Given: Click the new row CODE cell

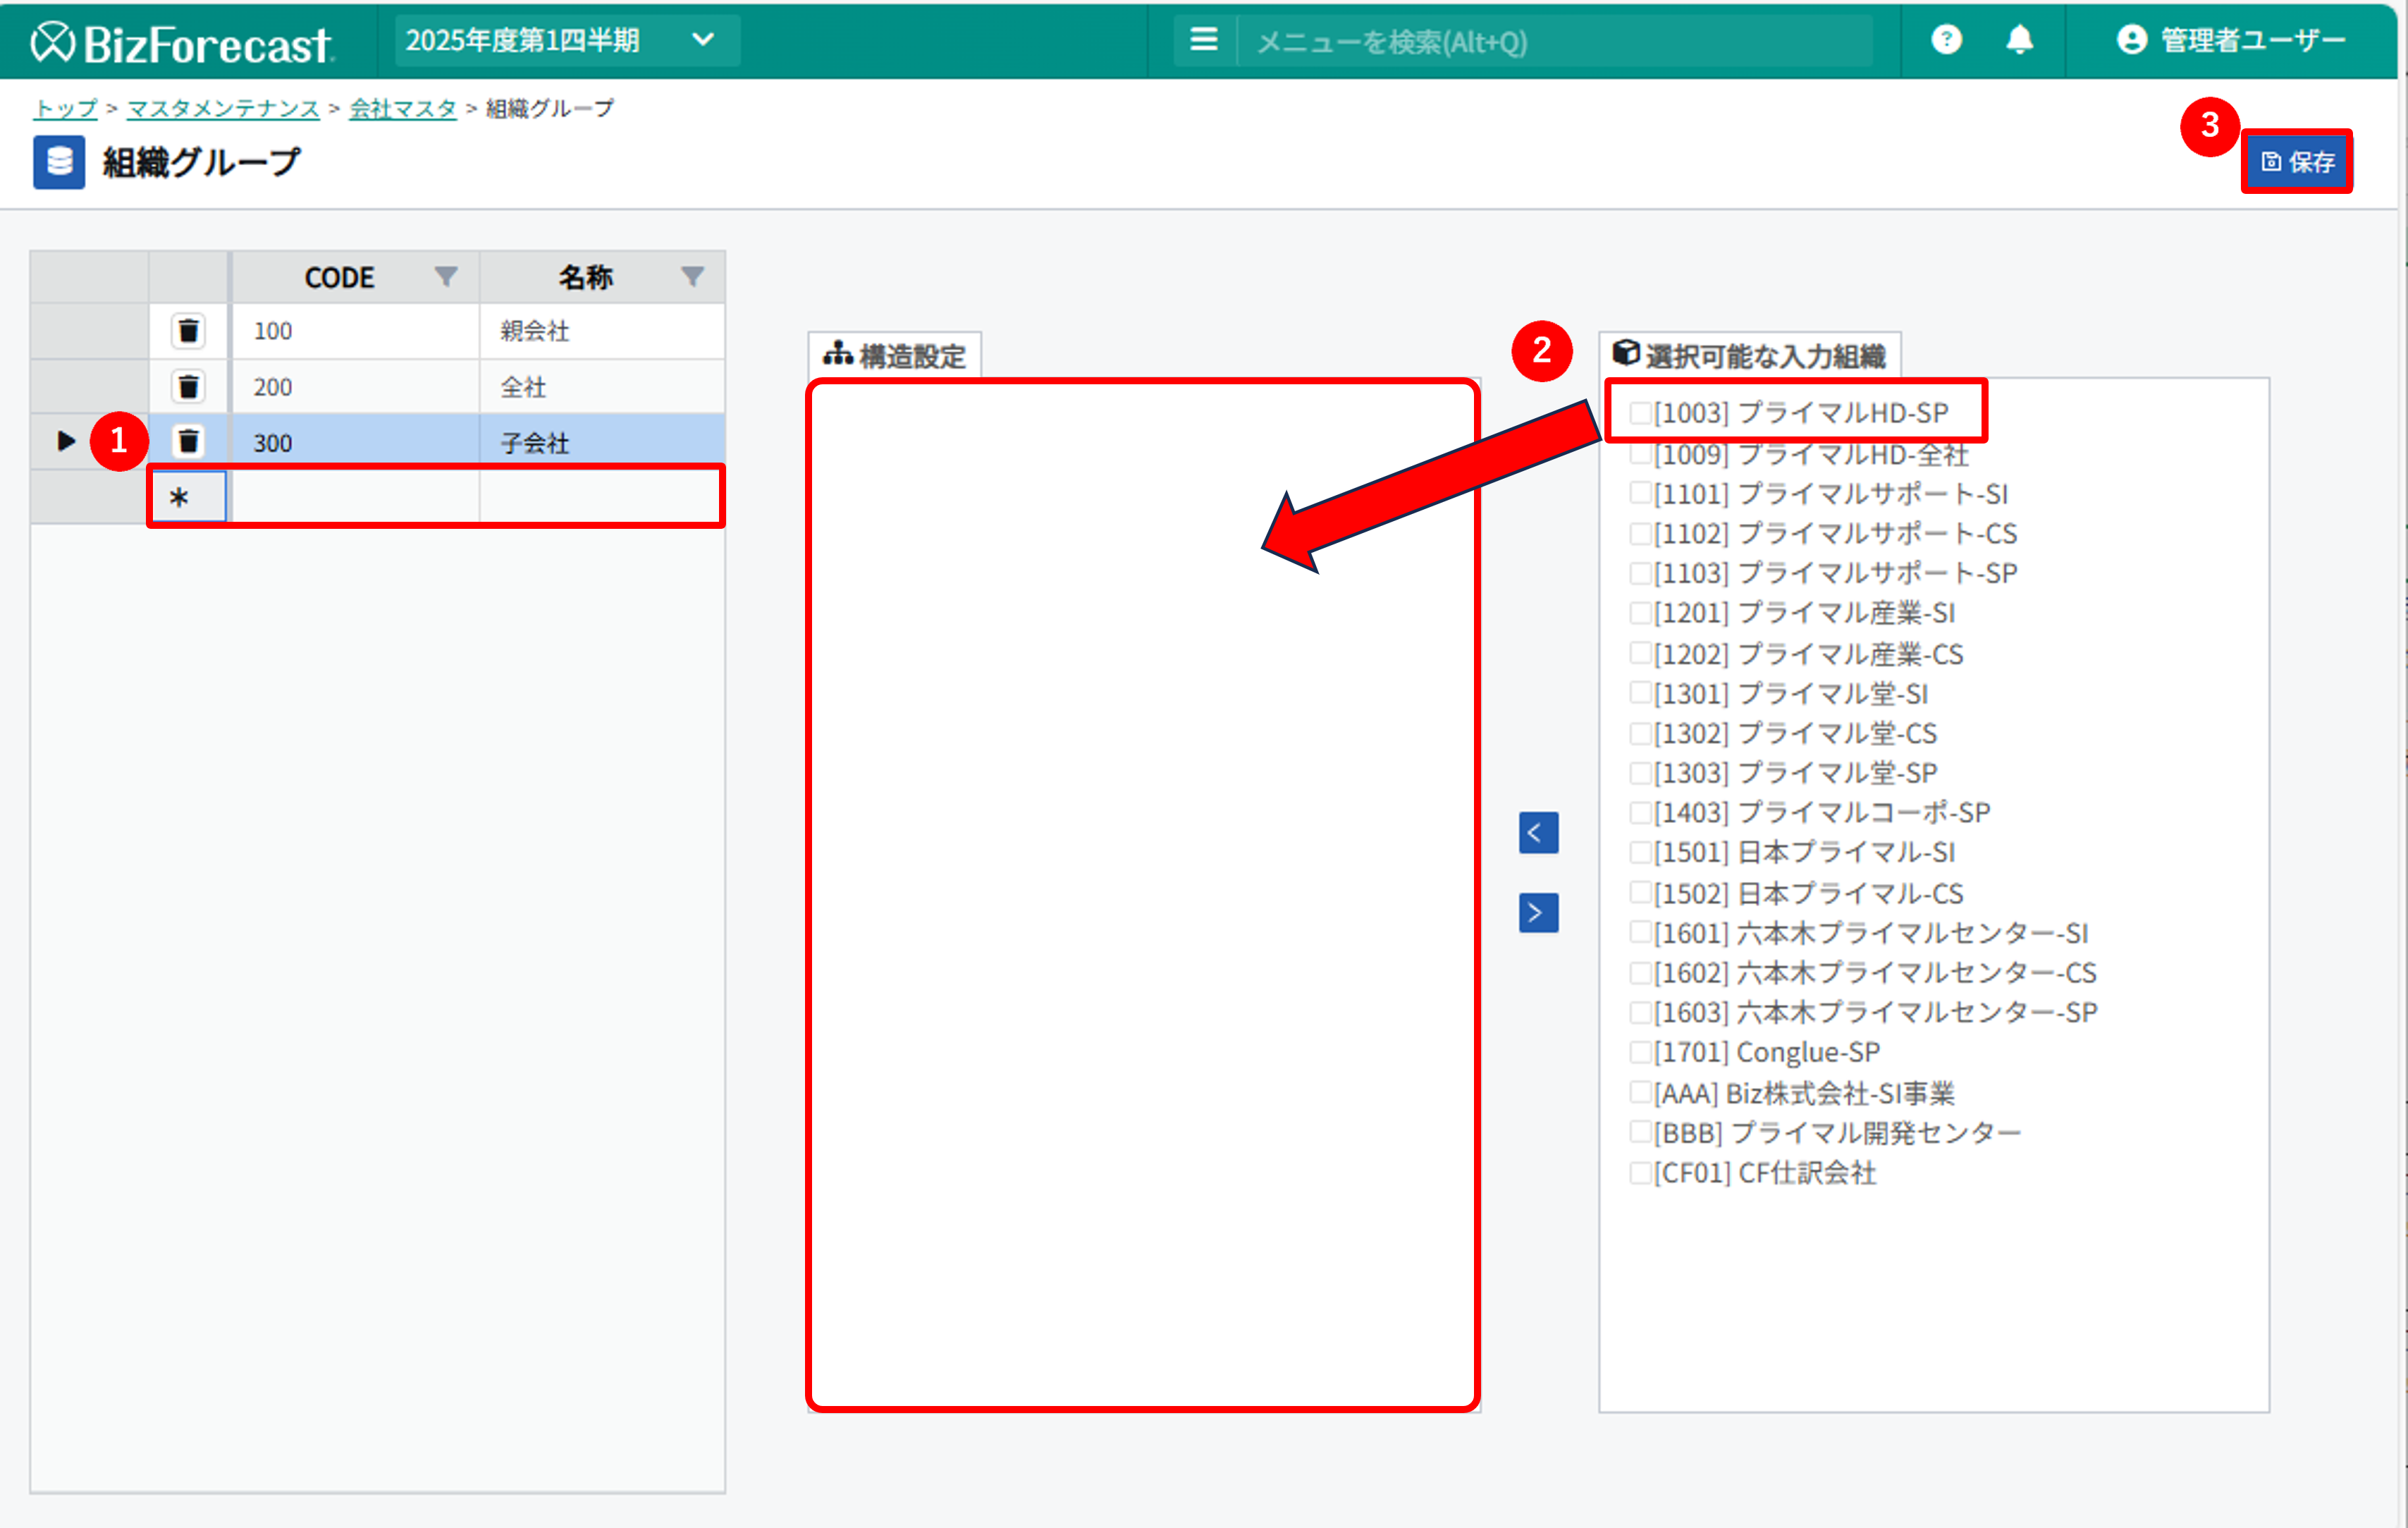Looking at the screenshot, I should pyautogui.click(x=354, y=496).
